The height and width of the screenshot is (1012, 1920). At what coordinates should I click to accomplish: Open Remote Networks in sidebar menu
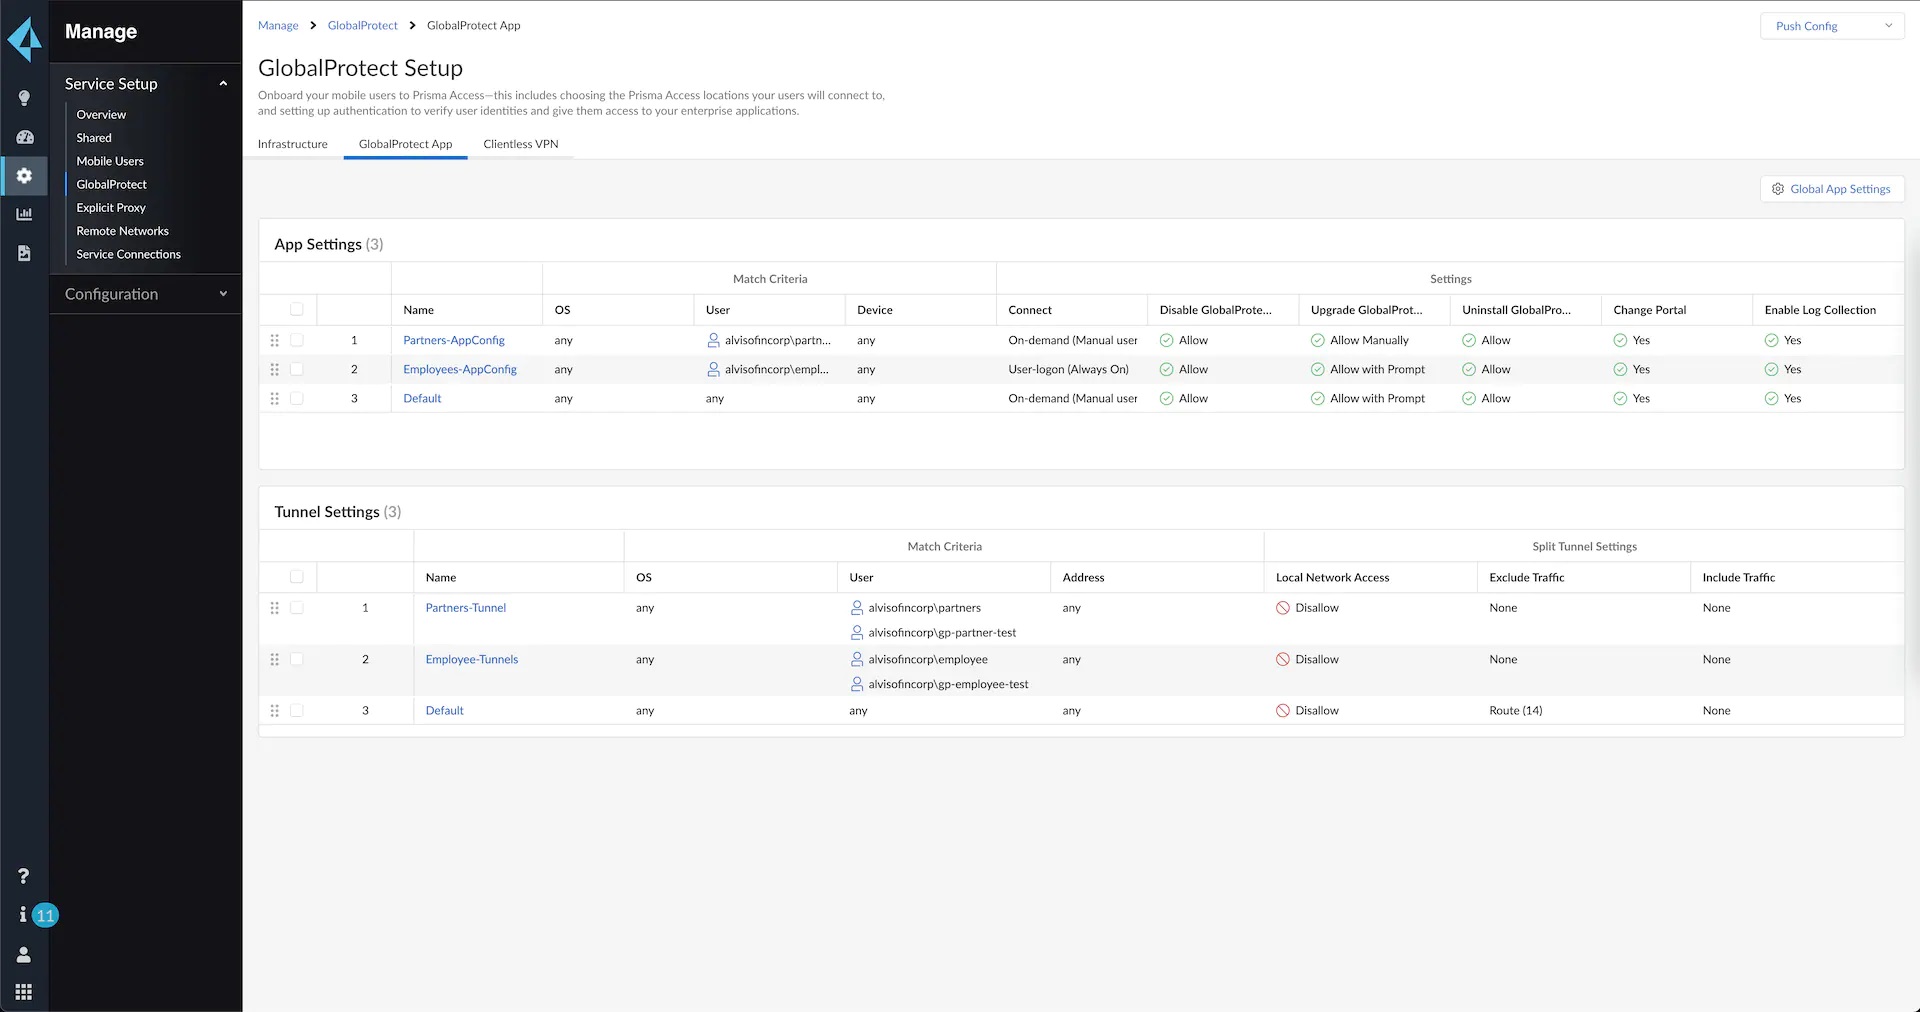122,231
